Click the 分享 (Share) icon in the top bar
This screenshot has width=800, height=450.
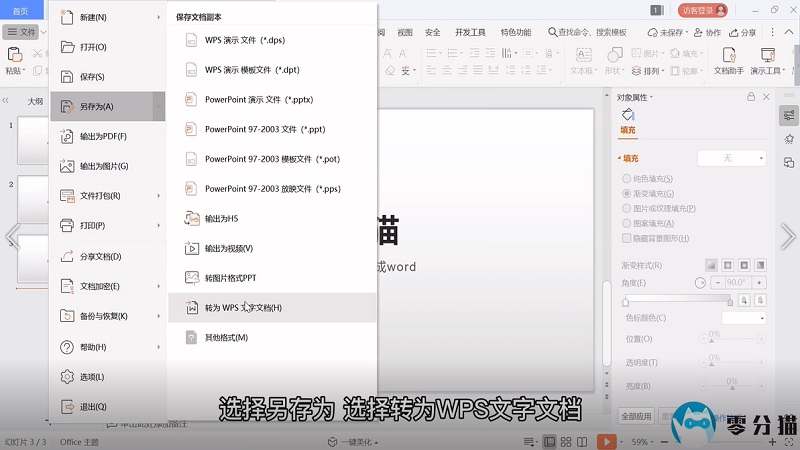pos(742,32)
